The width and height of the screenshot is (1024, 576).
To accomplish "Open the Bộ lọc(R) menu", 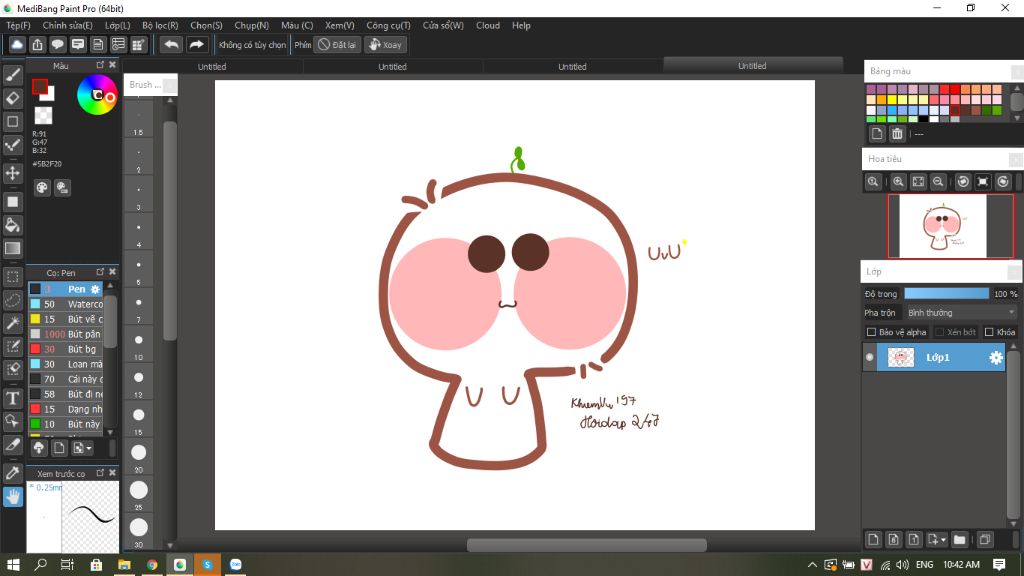I will point(160,25).
